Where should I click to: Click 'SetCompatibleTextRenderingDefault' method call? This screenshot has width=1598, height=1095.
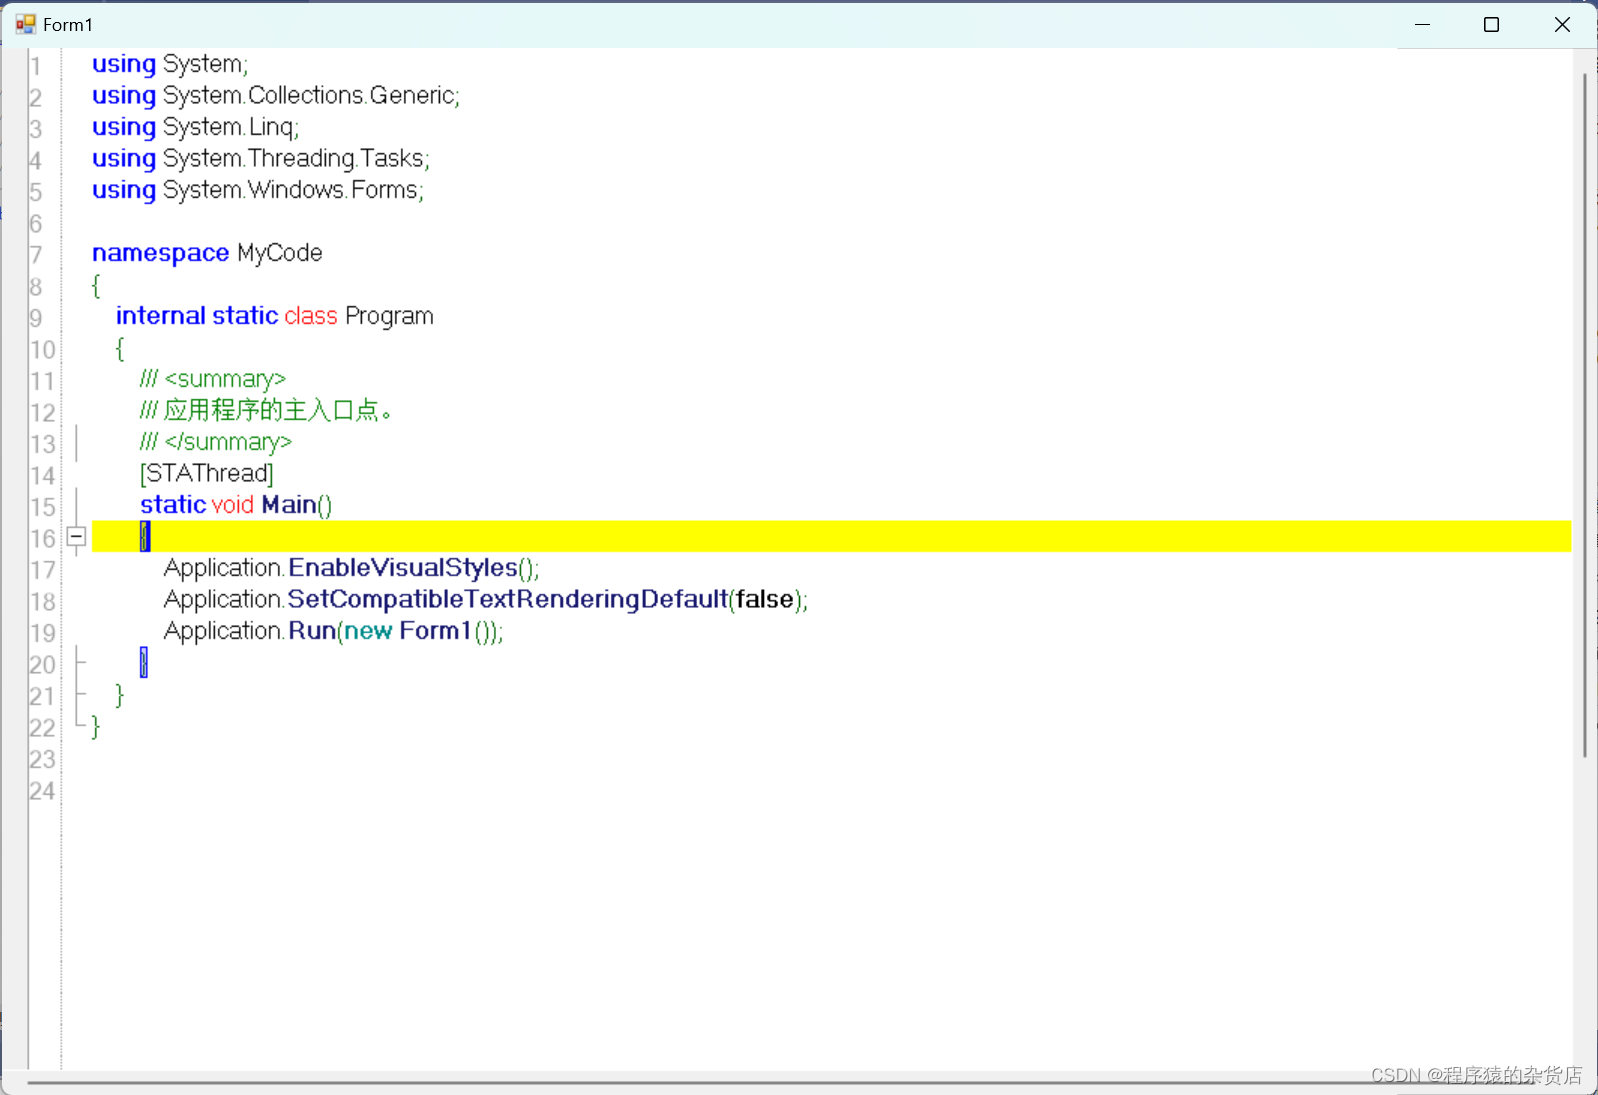pyautogui.click(x=508, y=599)
